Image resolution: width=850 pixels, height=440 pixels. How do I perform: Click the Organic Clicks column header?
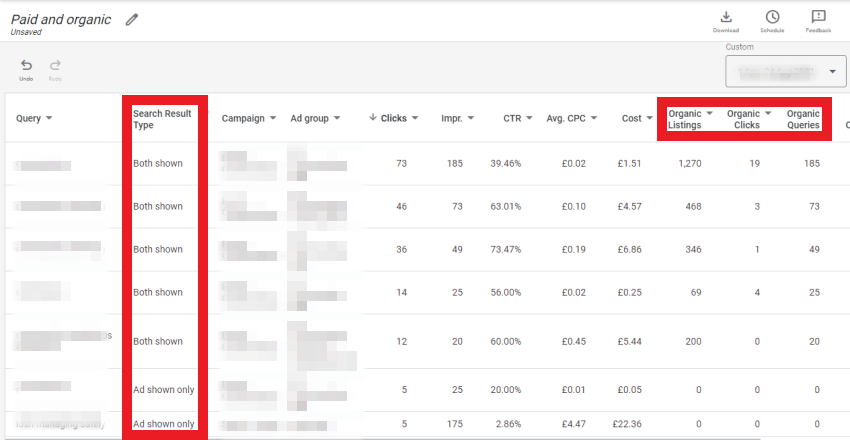744,119
